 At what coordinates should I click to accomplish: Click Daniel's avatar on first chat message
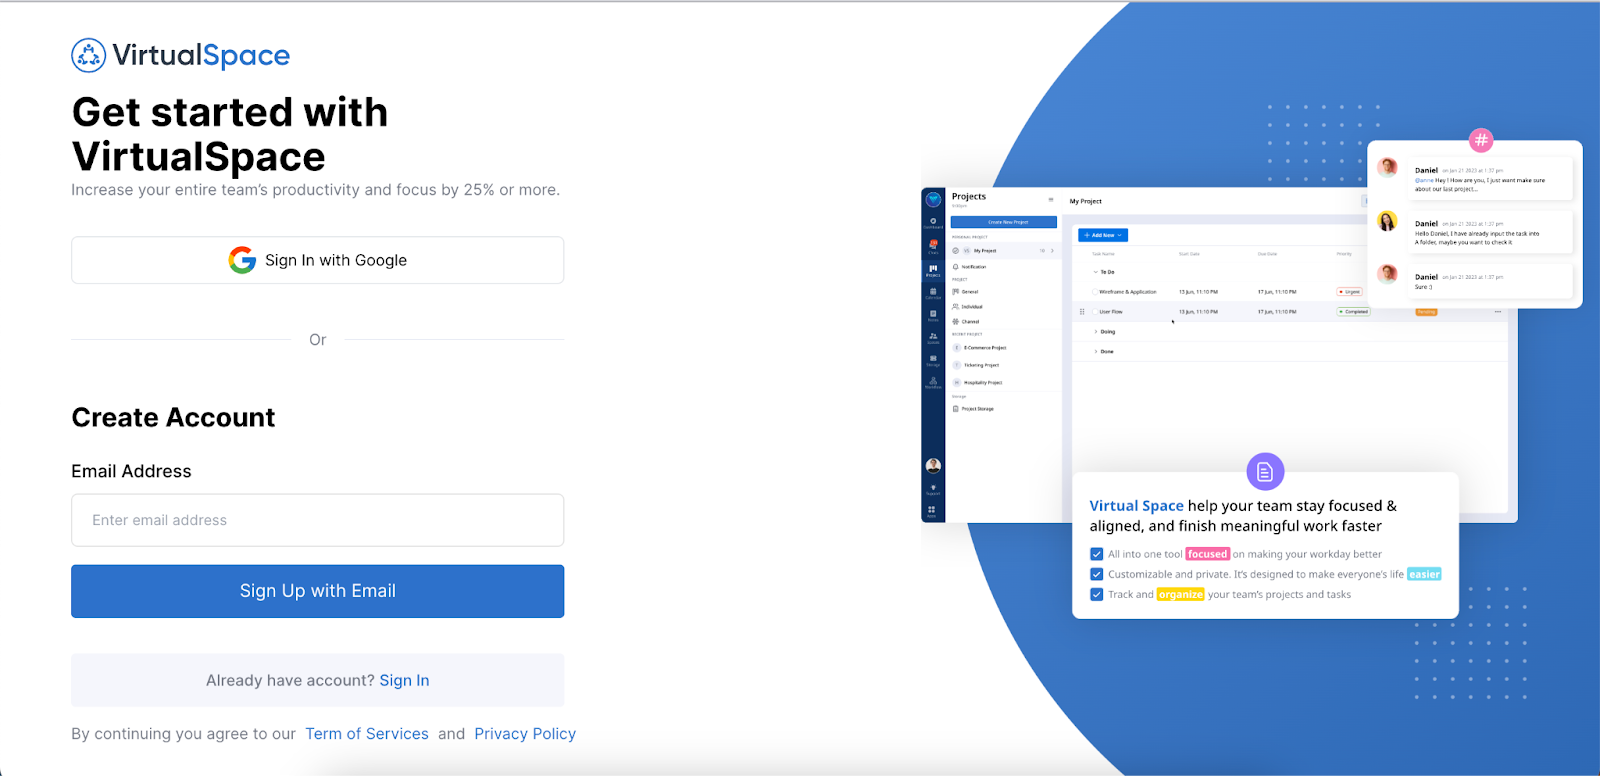point(1387,167)
